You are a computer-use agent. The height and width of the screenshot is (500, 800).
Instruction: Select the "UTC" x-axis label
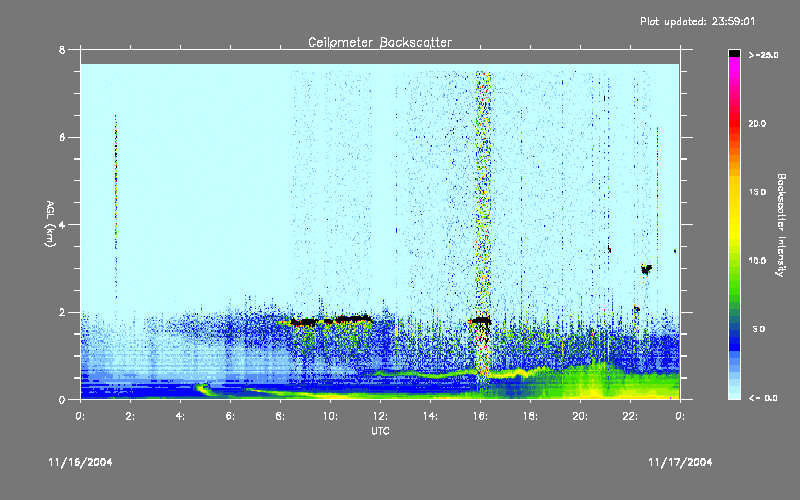(x=380, y=431)
